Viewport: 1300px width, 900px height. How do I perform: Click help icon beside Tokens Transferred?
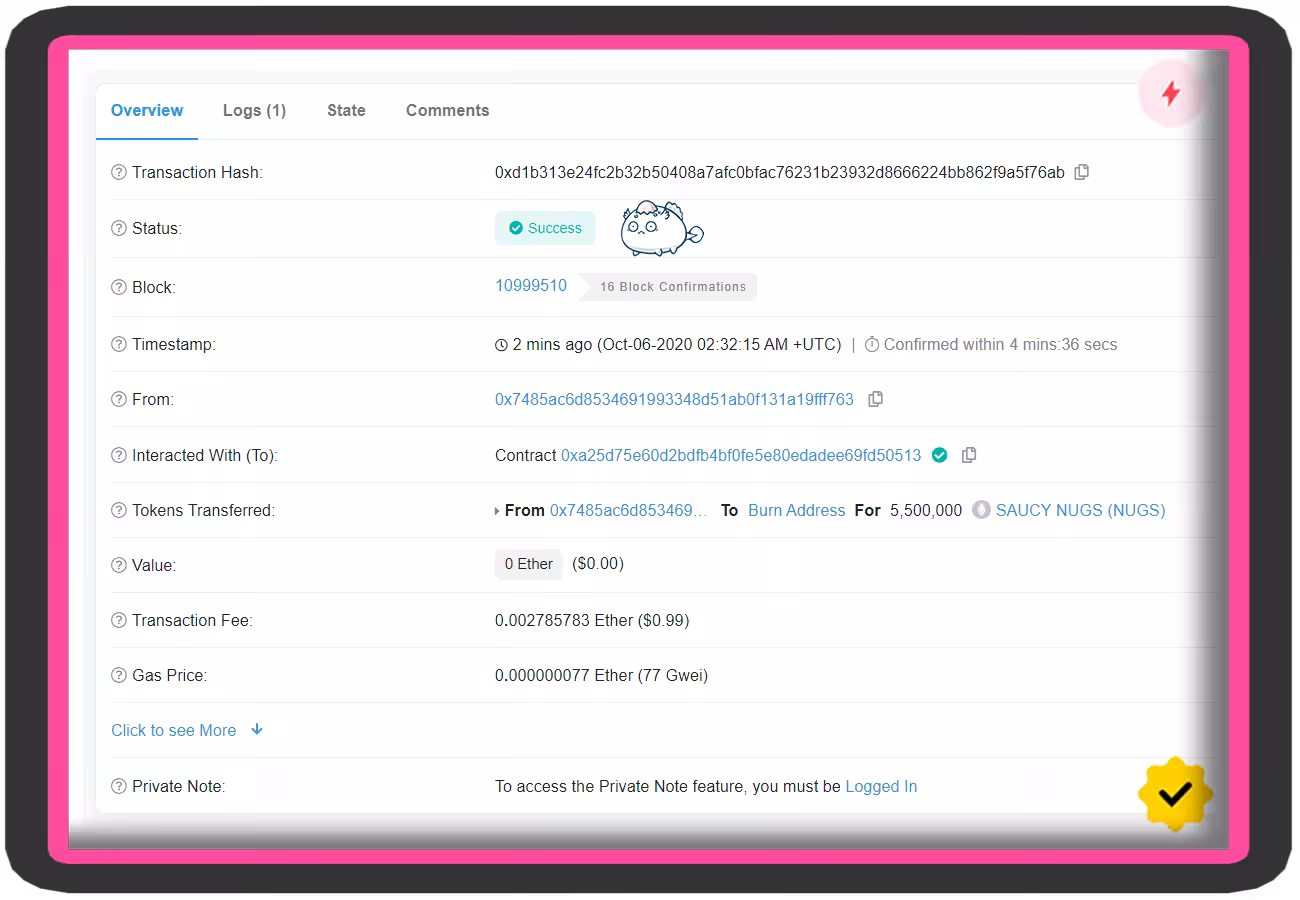pos(119,510)
